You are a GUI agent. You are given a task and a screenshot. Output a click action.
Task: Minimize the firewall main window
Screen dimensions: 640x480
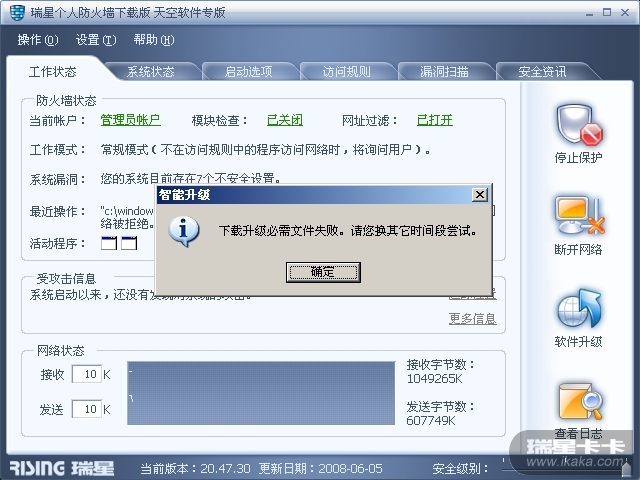click(589, 13)
